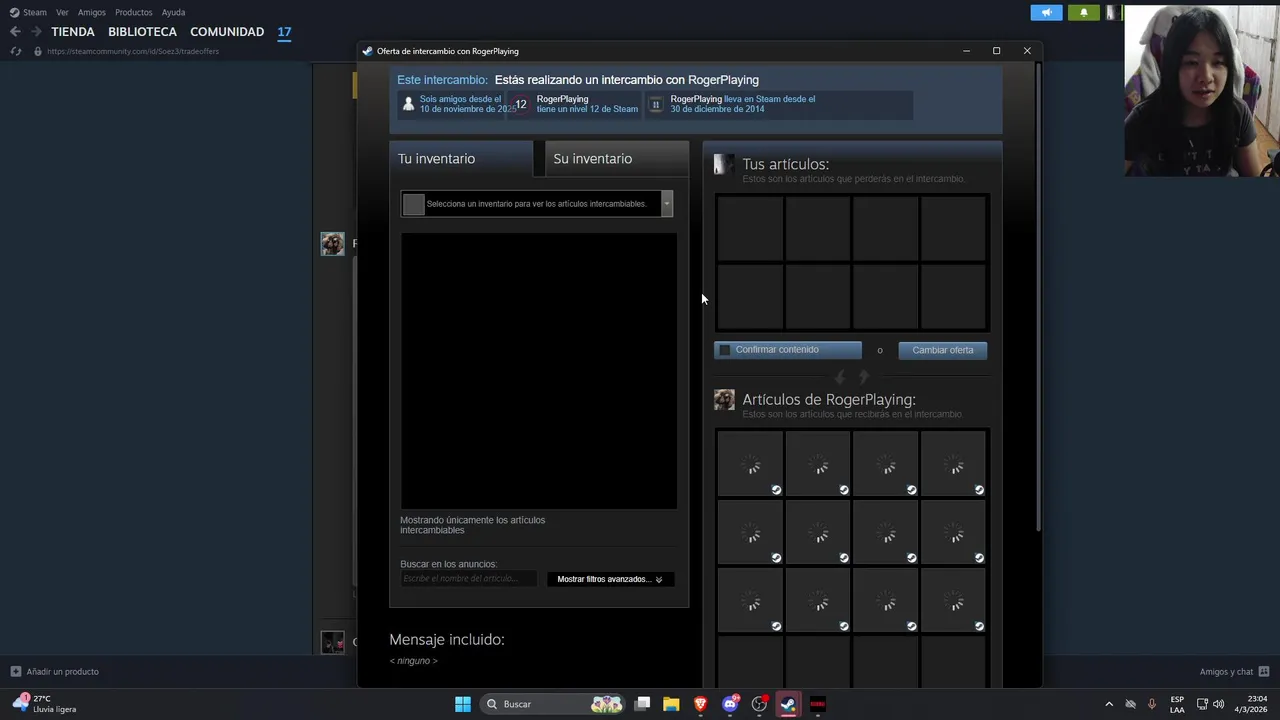Open File Explorer from taskbar
Screen dimensions: 1280x720
[671, 704]
